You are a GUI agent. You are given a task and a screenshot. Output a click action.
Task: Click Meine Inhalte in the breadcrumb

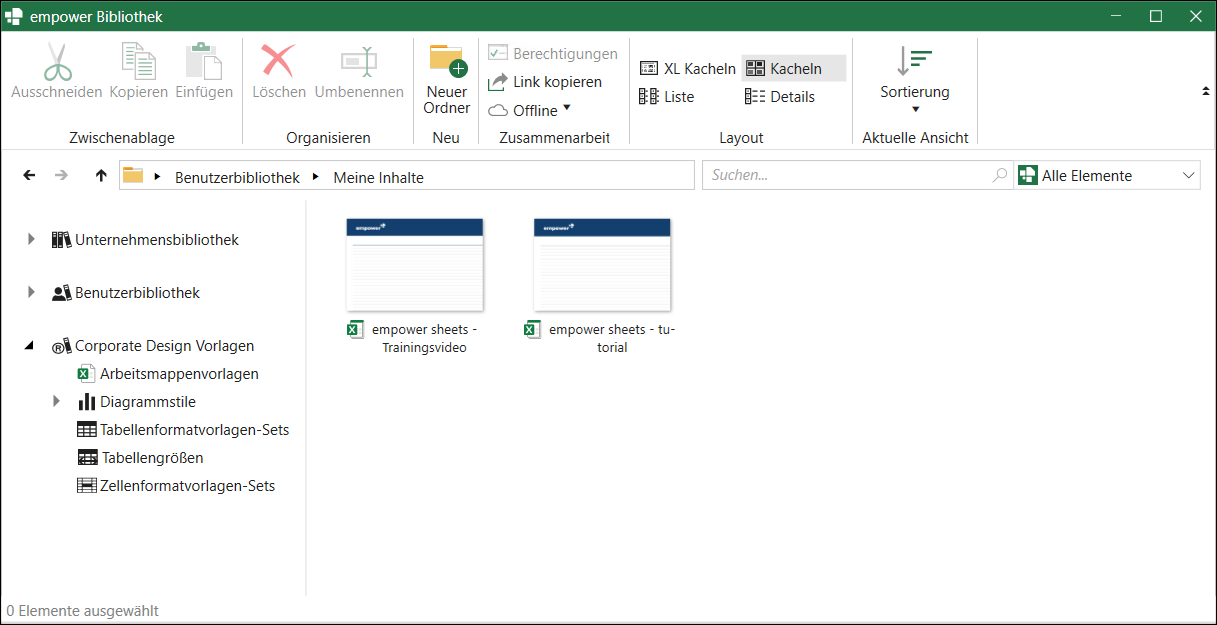coord(378,177)
